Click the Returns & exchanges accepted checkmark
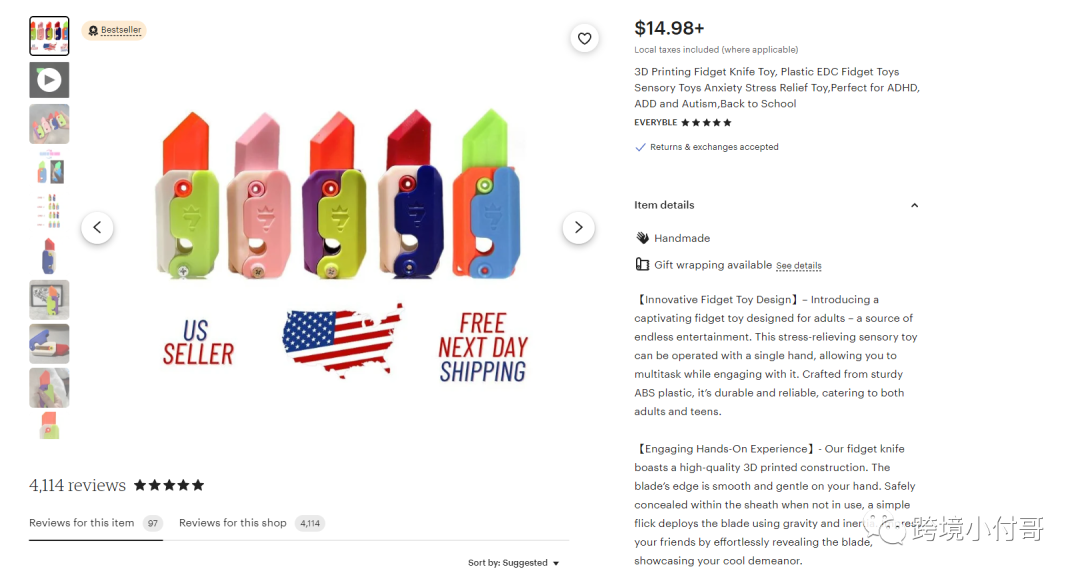 tap(640, 147)
